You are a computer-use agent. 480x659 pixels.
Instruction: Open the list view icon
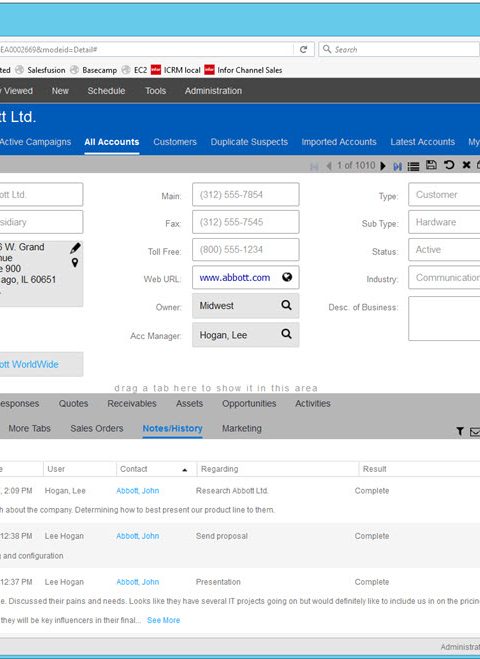414,166
